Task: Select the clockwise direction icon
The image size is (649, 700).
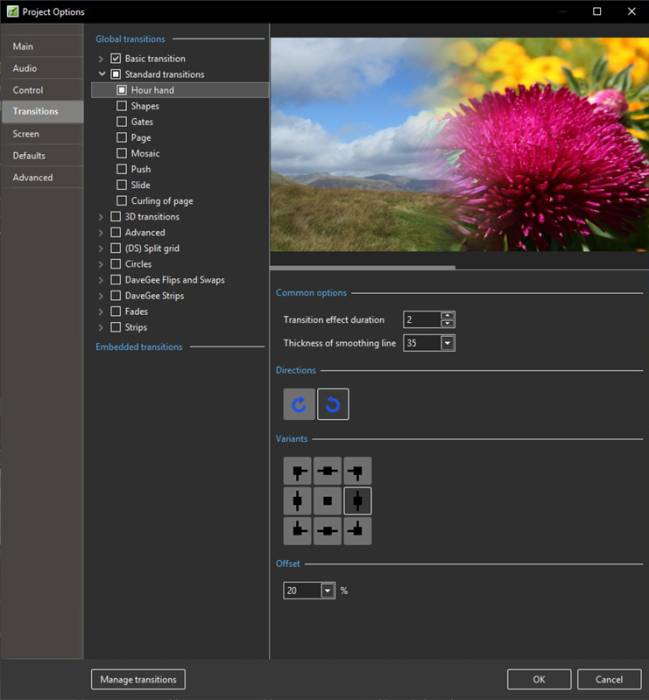Action: (299, 404)
